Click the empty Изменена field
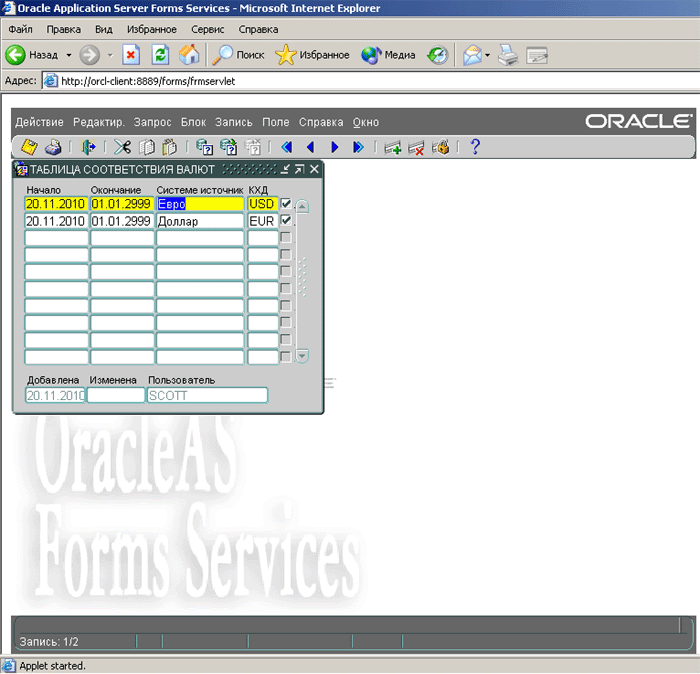 (116, 395)
